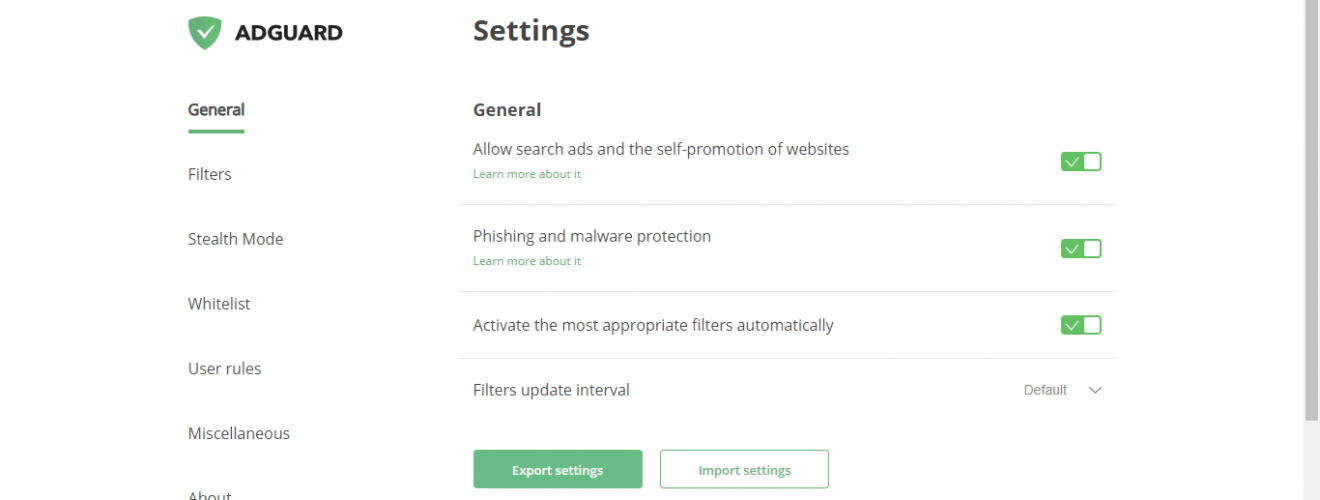Toggle Allow search ads and self-promotion switch
This screenshot has height=500, width=1320.
pos(1081,161)
